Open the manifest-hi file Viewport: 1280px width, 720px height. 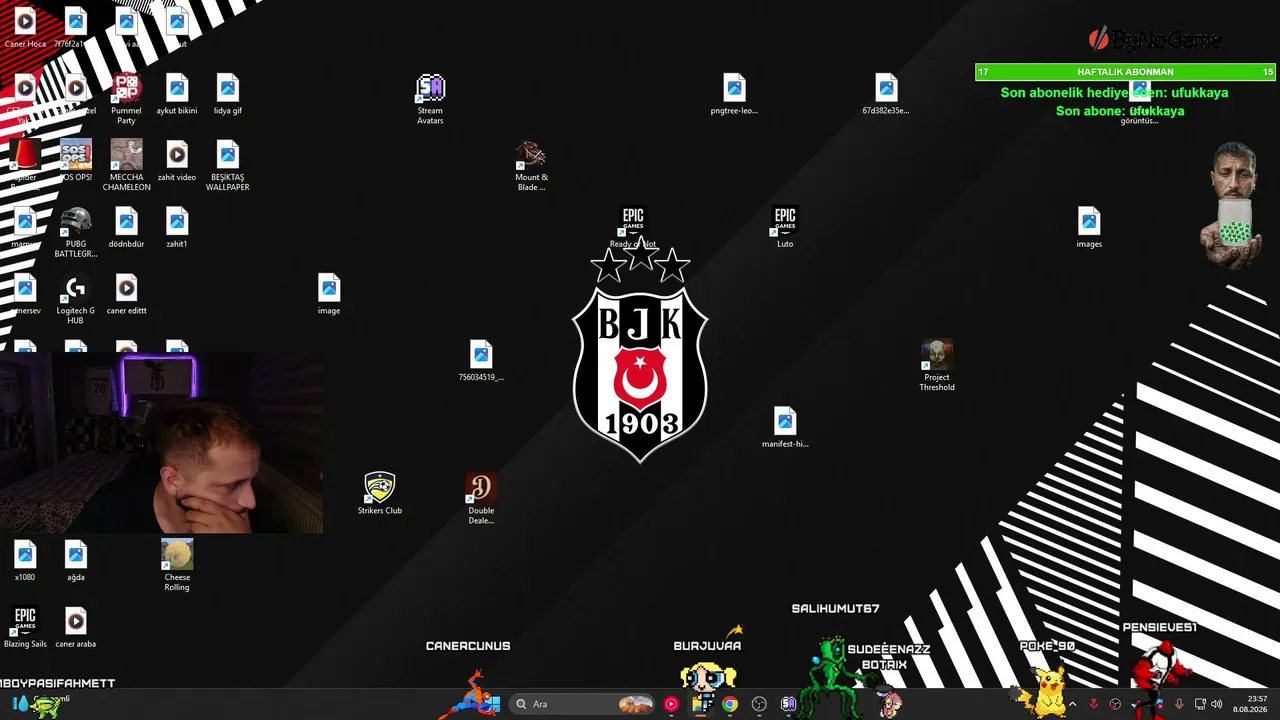click(x=785, y=428)
